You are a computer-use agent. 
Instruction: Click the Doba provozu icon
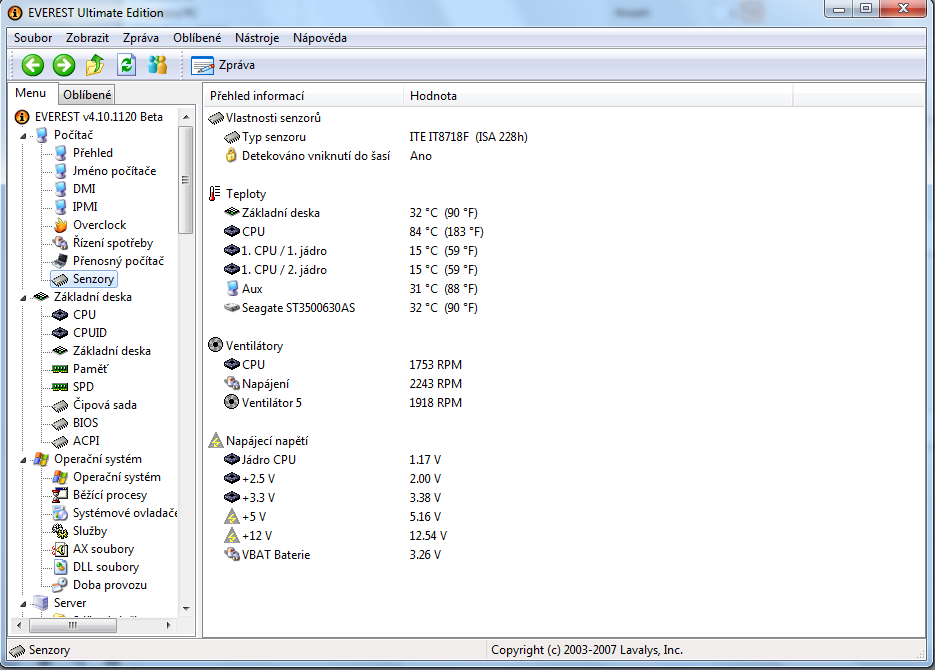tap(60, 585)
